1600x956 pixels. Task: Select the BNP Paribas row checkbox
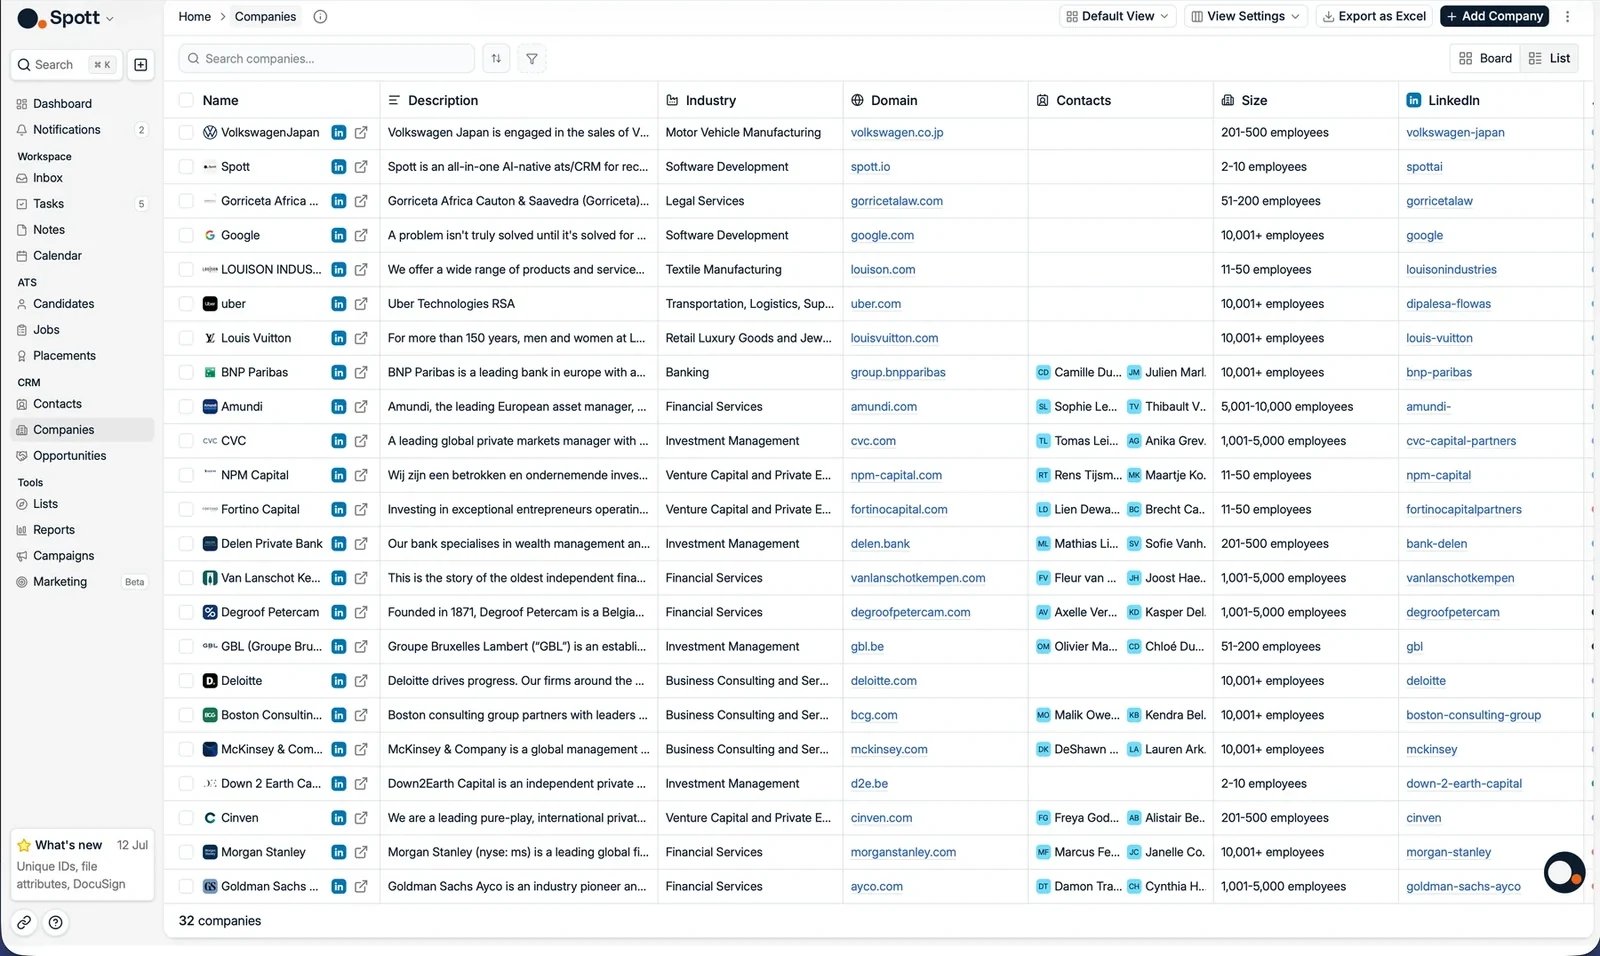pos(186,372)
